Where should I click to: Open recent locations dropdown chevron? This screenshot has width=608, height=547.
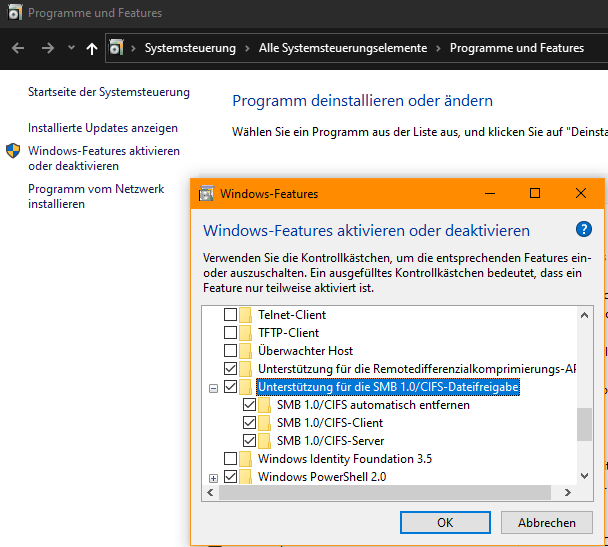[71, 48]
